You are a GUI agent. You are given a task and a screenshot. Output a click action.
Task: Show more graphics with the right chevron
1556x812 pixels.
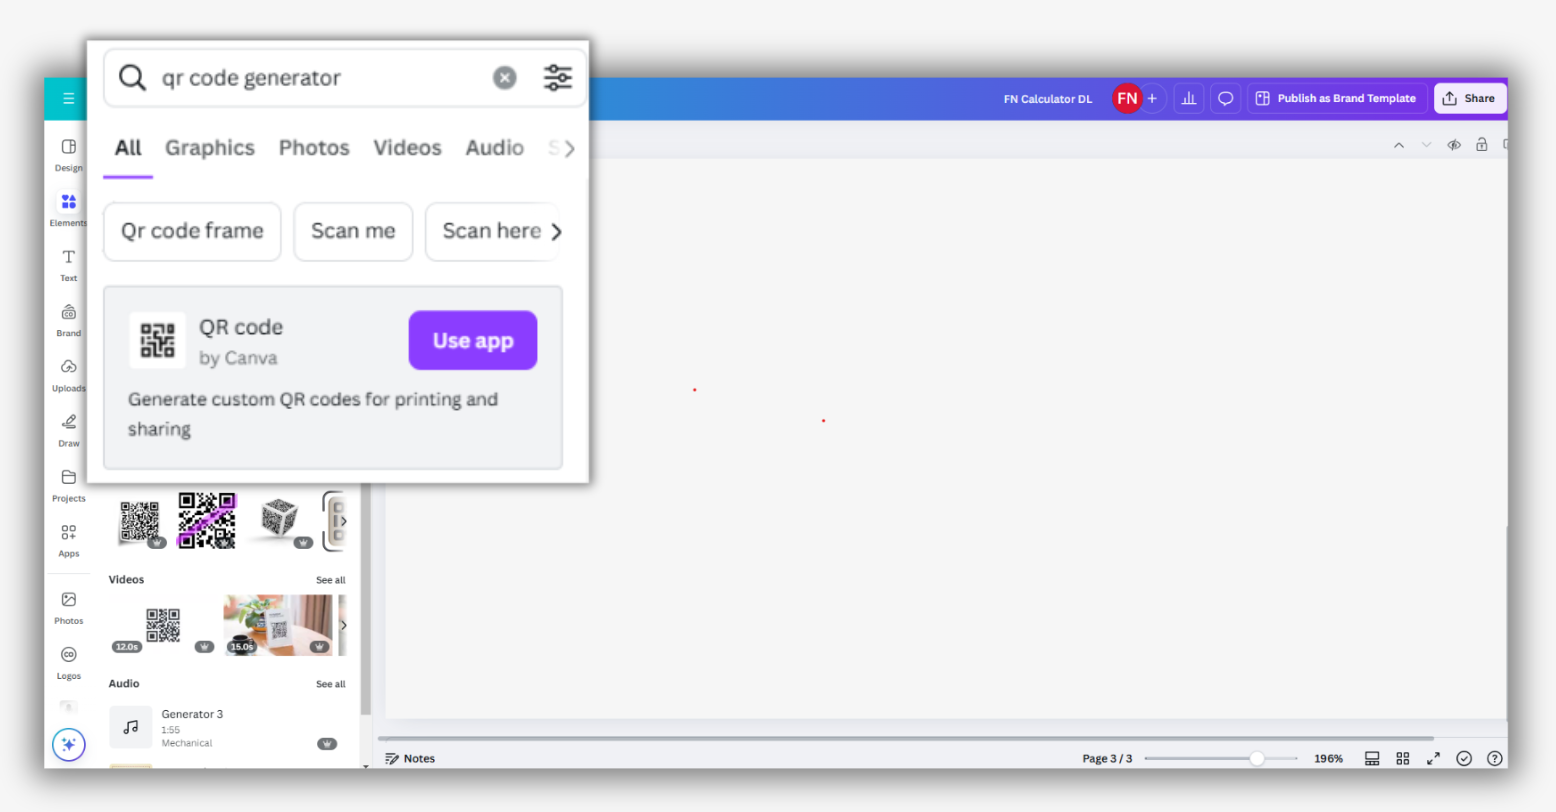[x=343, y=521]
